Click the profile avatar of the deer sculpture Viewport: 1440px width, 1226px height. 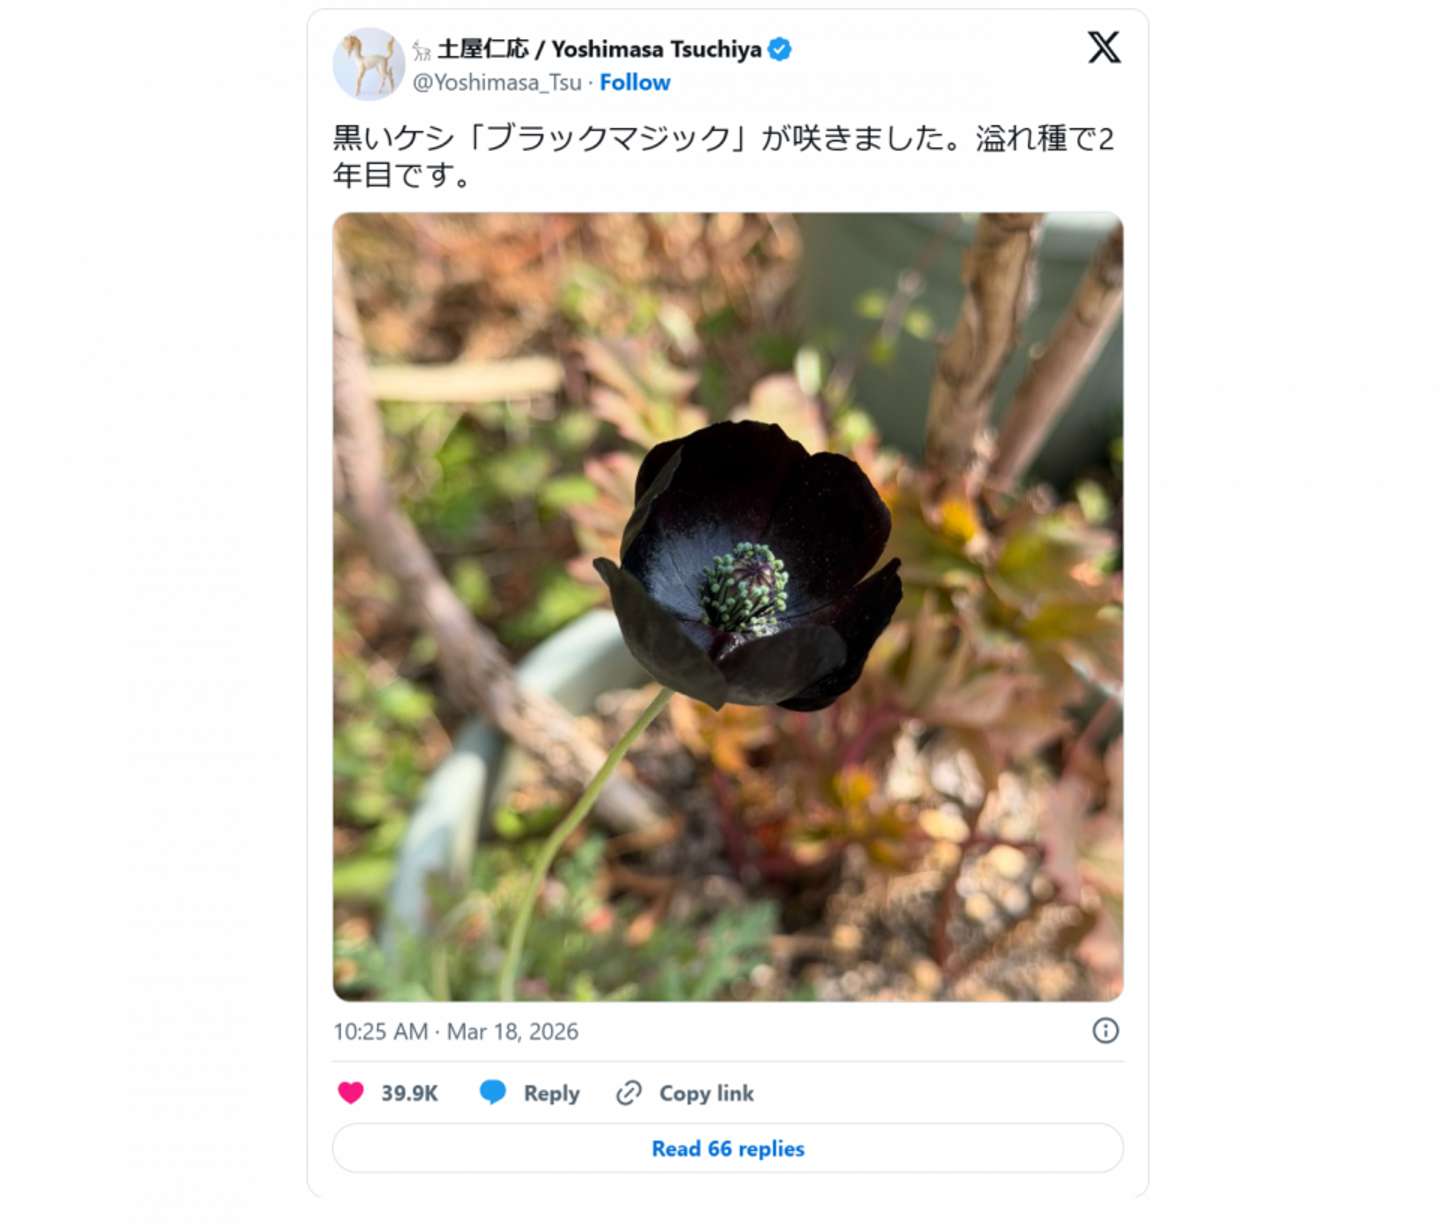tap(368, 64)
